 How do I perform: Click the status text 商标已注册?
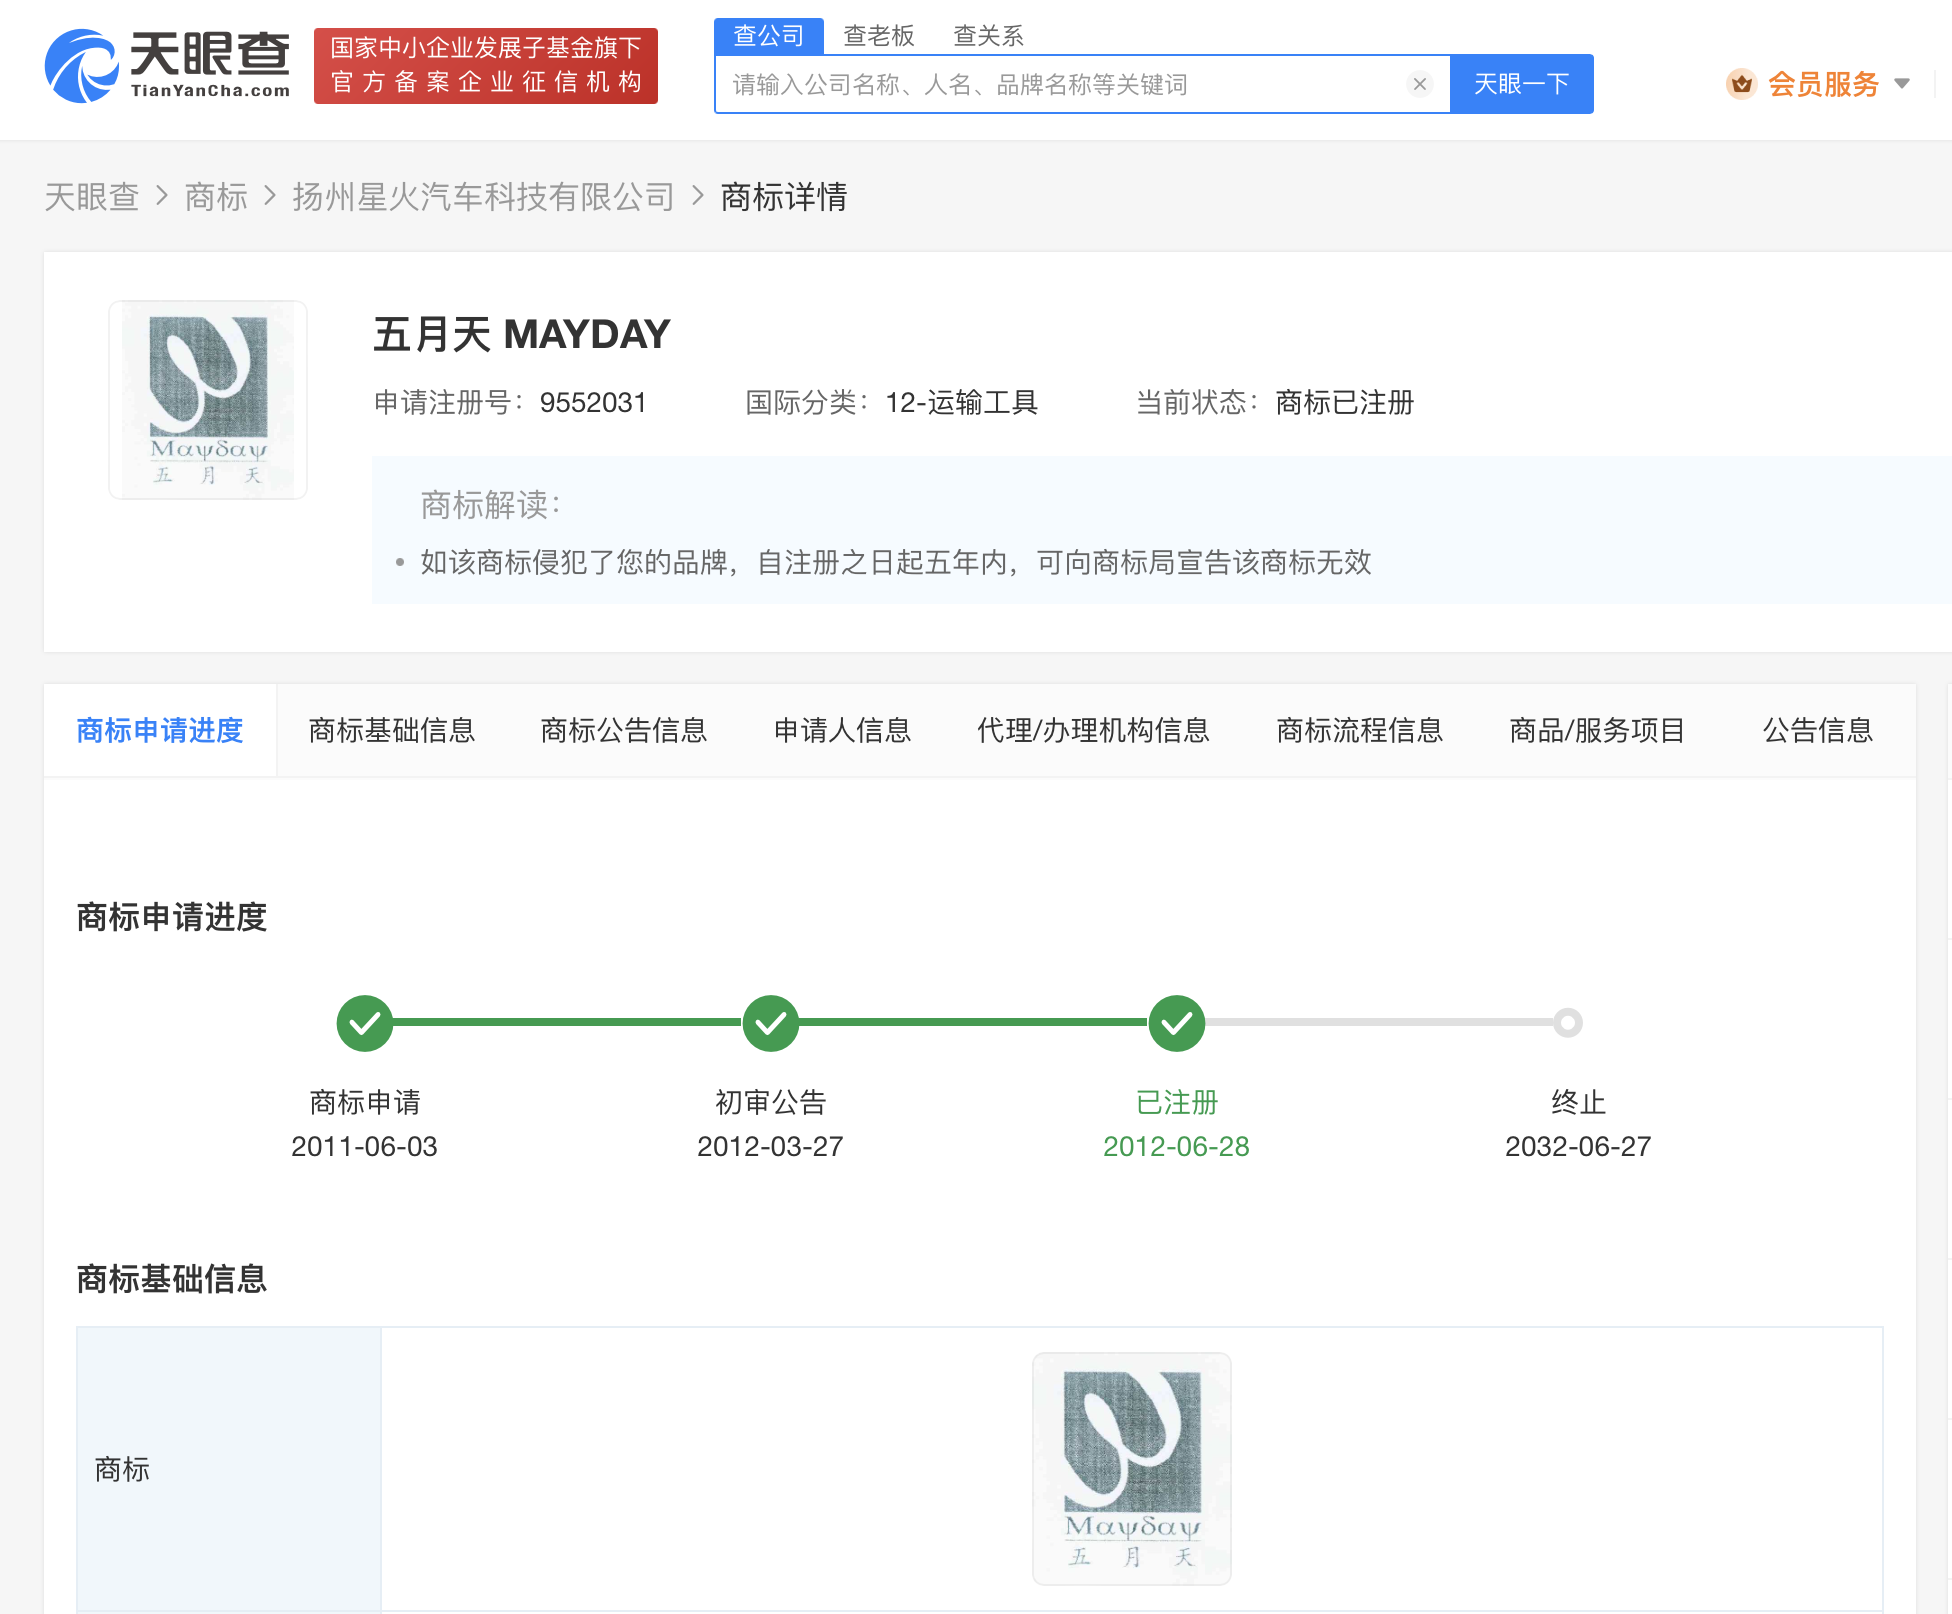coord(1345,402)
